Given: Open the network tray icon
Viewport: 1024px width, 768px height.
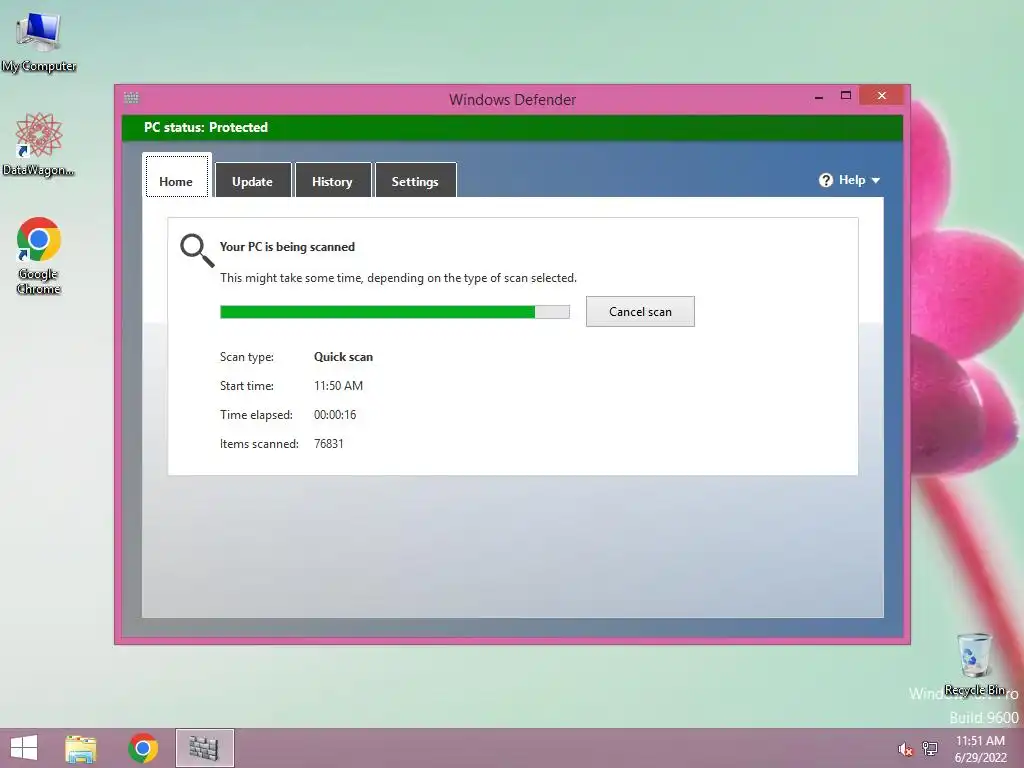Looking at the screenshot, I should pos(929,748).
